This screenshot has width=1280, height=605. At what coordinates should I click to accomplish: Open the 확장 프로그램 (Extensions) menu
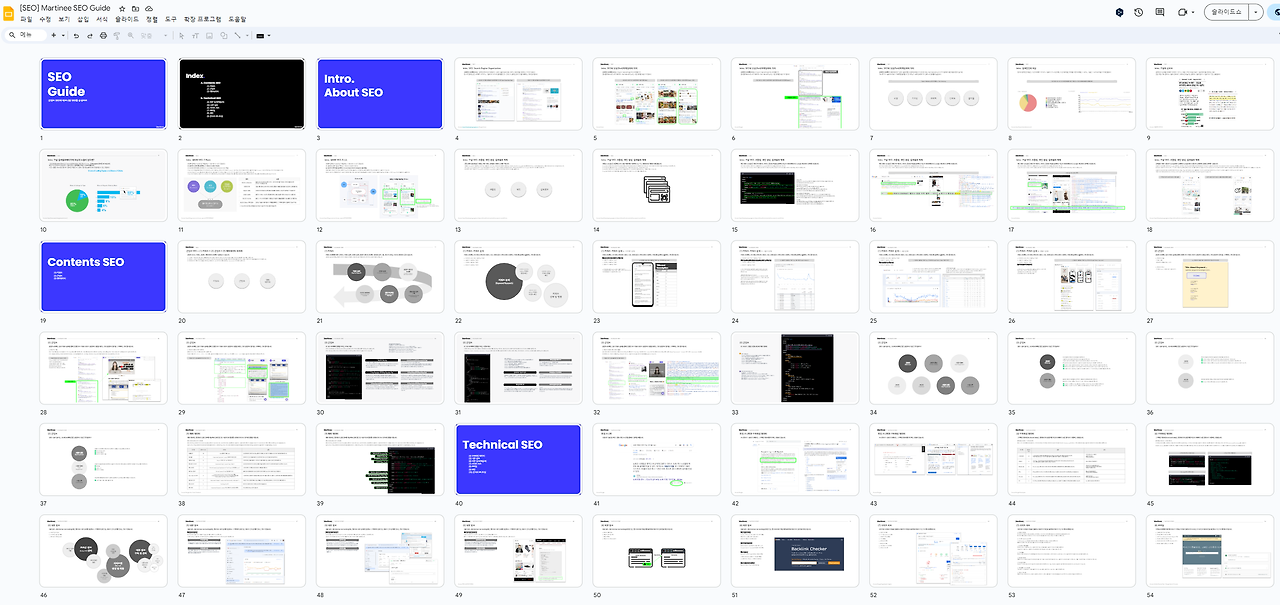[203, 19]
